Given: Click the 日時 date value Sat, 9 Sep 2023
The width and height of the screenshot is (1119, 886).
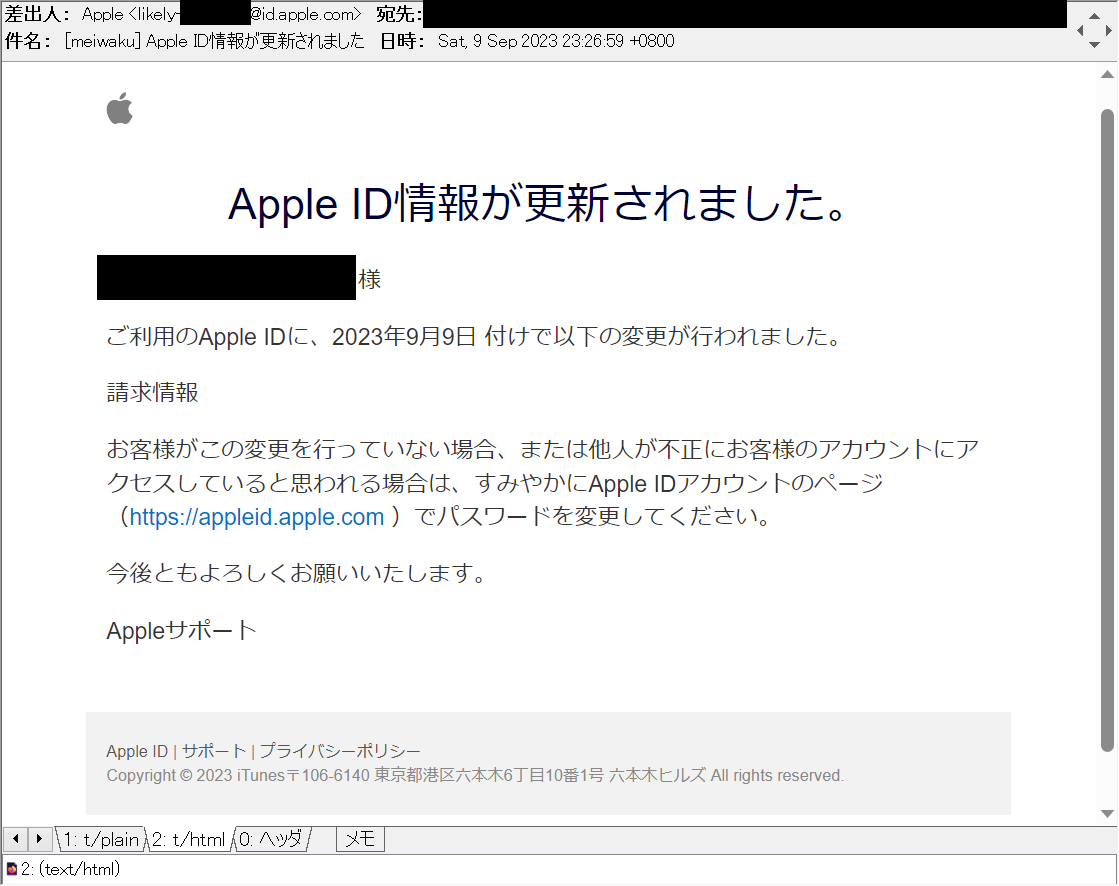Looking at the screenshot, I should 556,41.
